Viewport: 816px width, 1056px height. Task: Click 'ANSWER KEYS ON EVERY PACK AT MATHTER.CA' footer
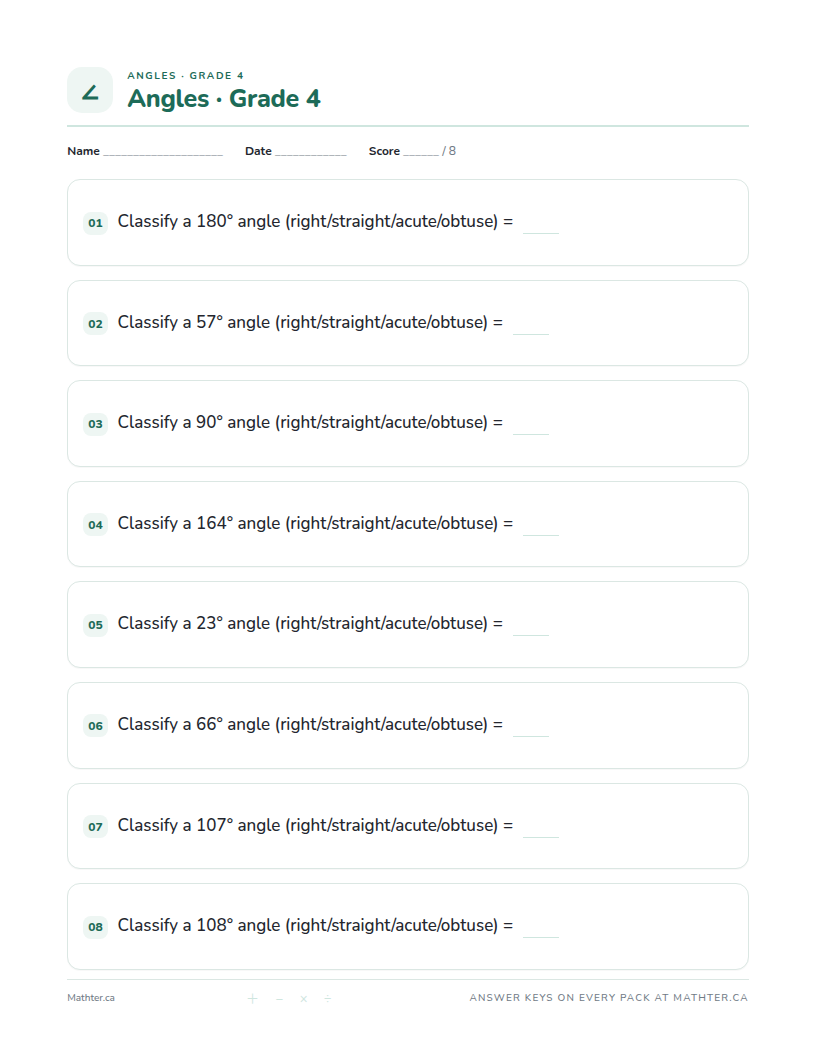(x=609, y=998)
